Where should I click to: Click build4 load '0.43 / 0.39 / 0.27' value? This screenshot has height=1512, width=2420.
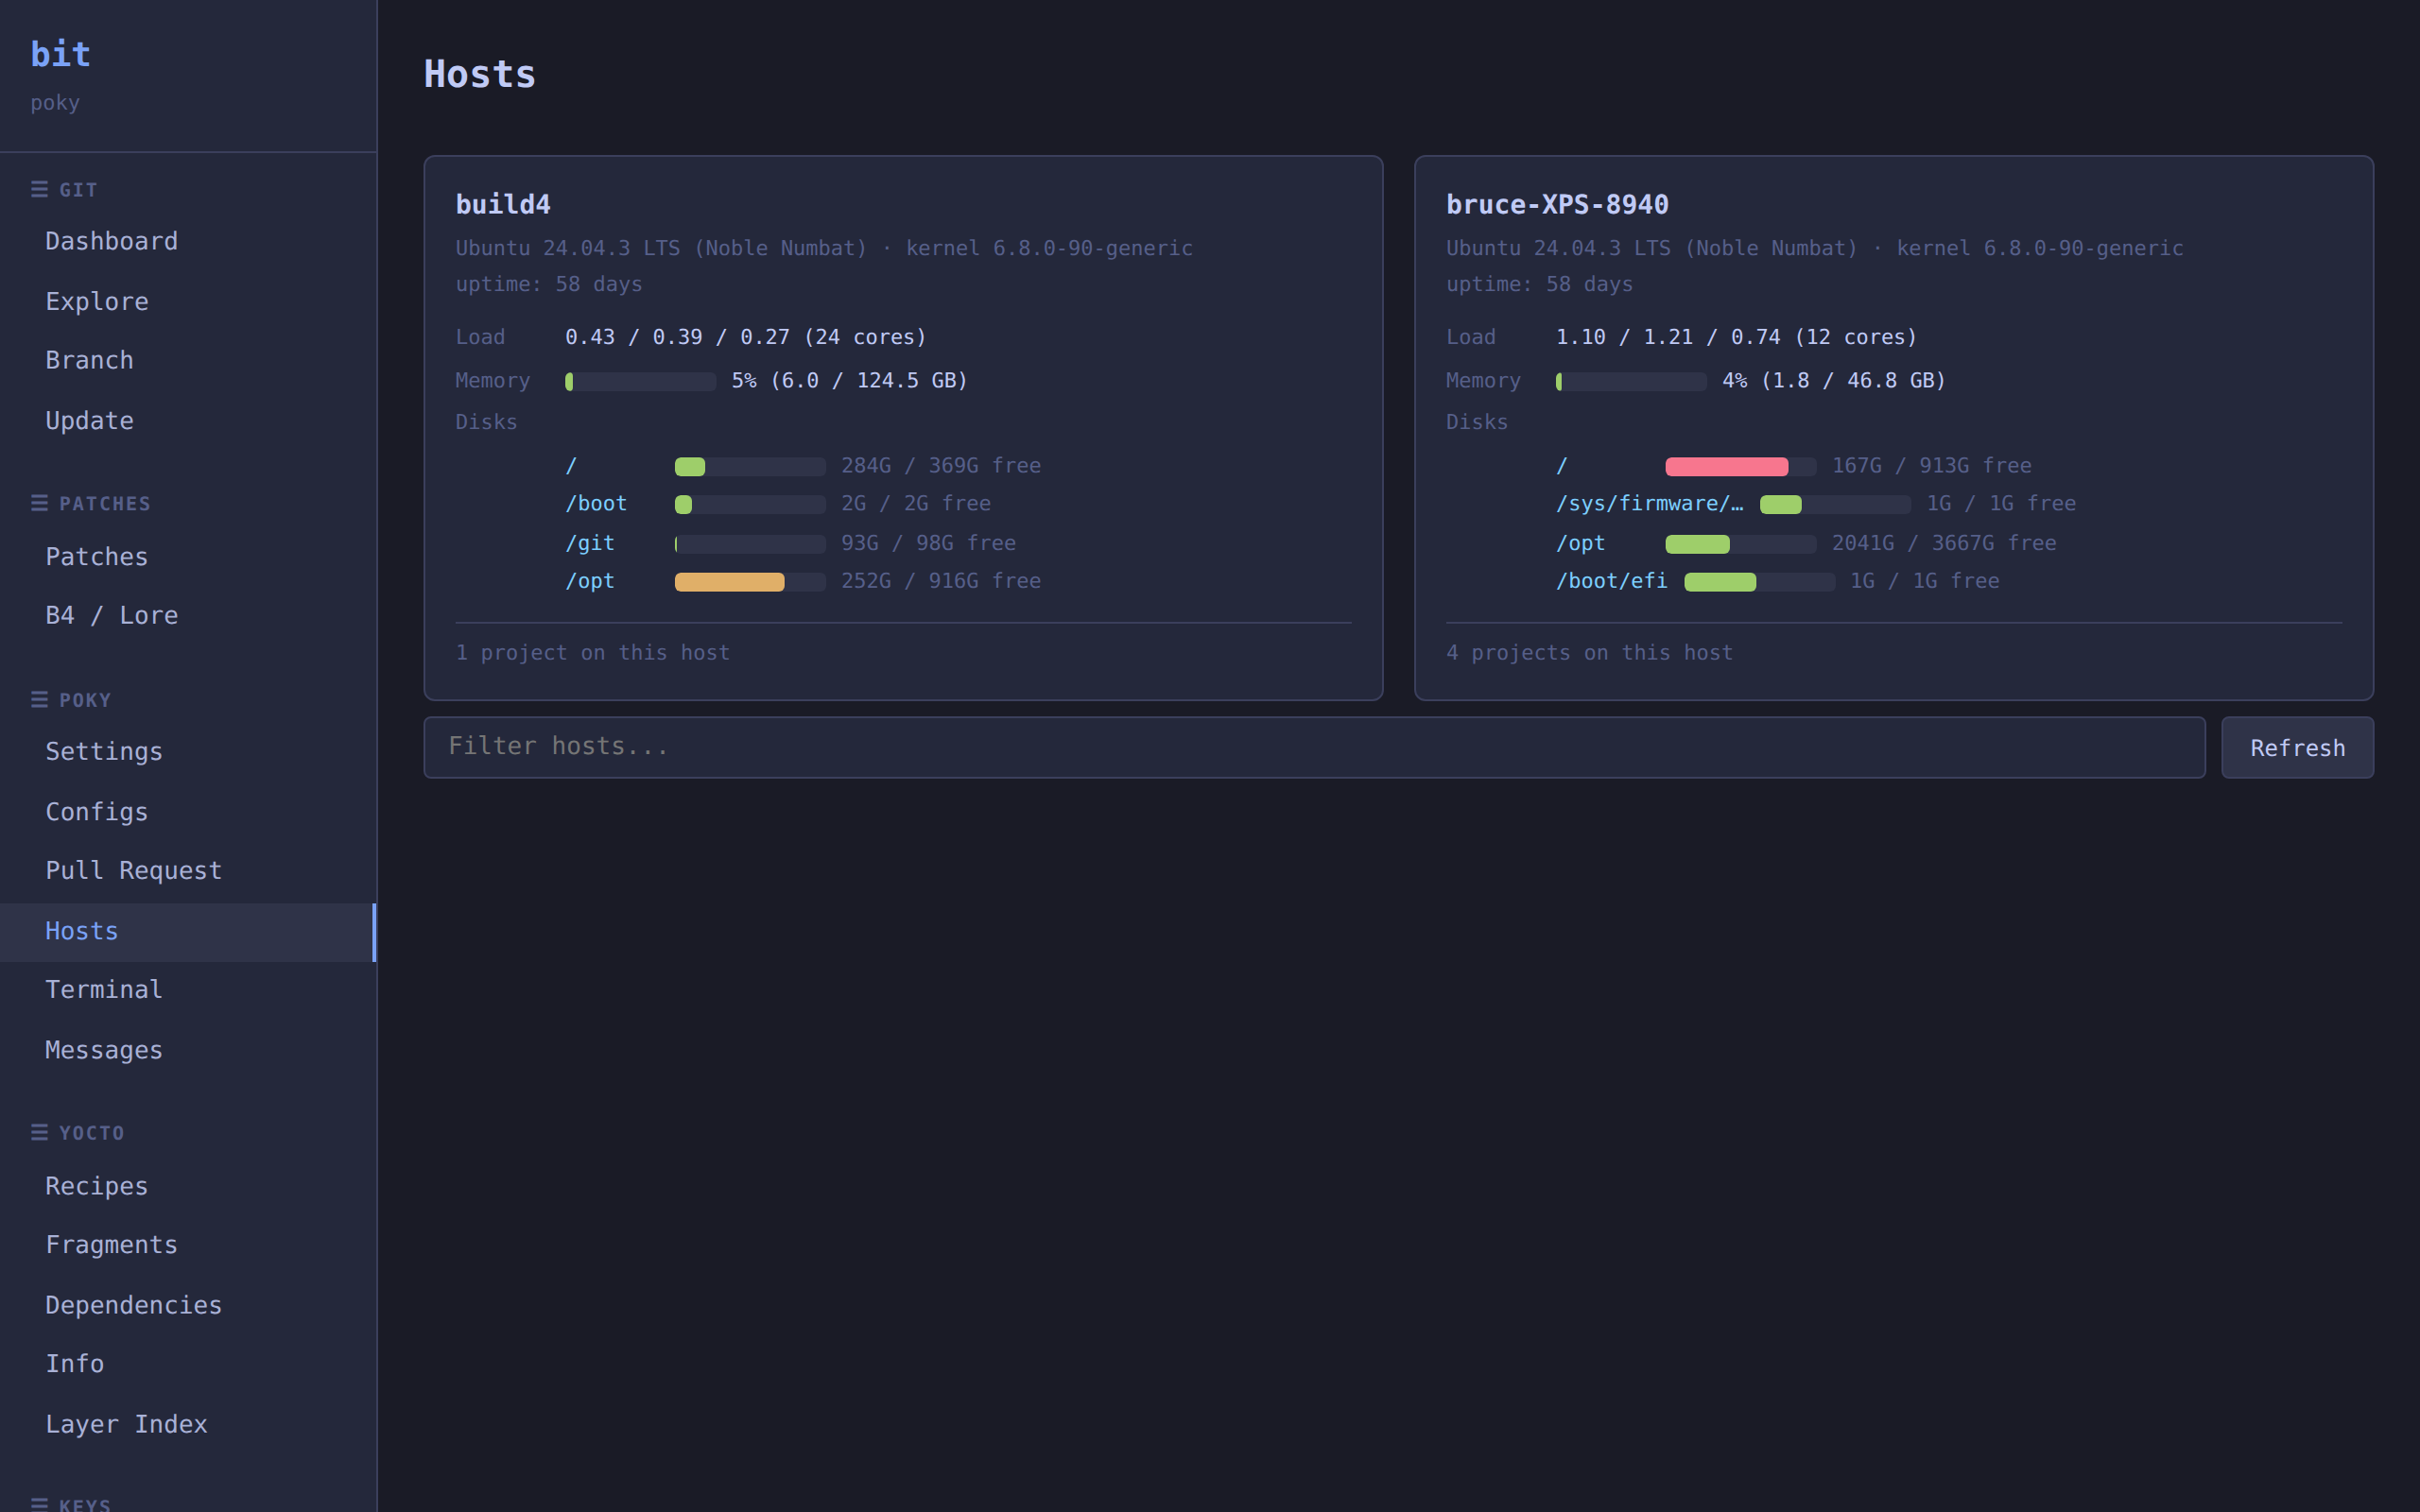tap(677, 337)
